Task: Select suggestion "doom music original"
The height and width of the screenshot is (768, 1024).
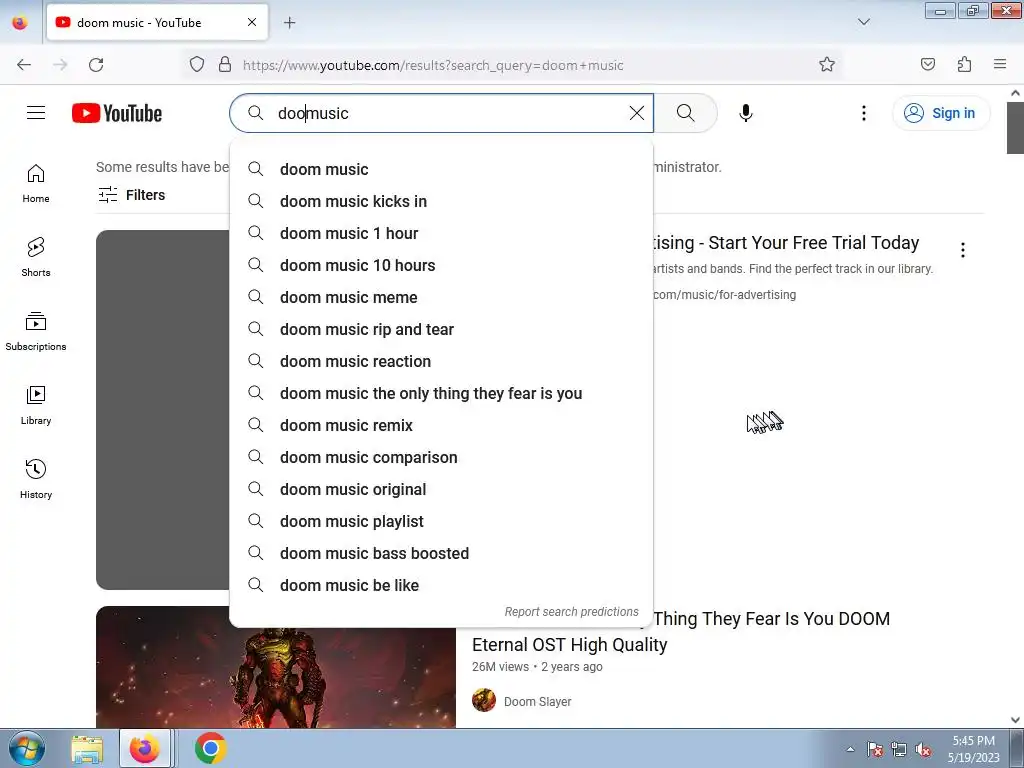Action: click(441, 489)
